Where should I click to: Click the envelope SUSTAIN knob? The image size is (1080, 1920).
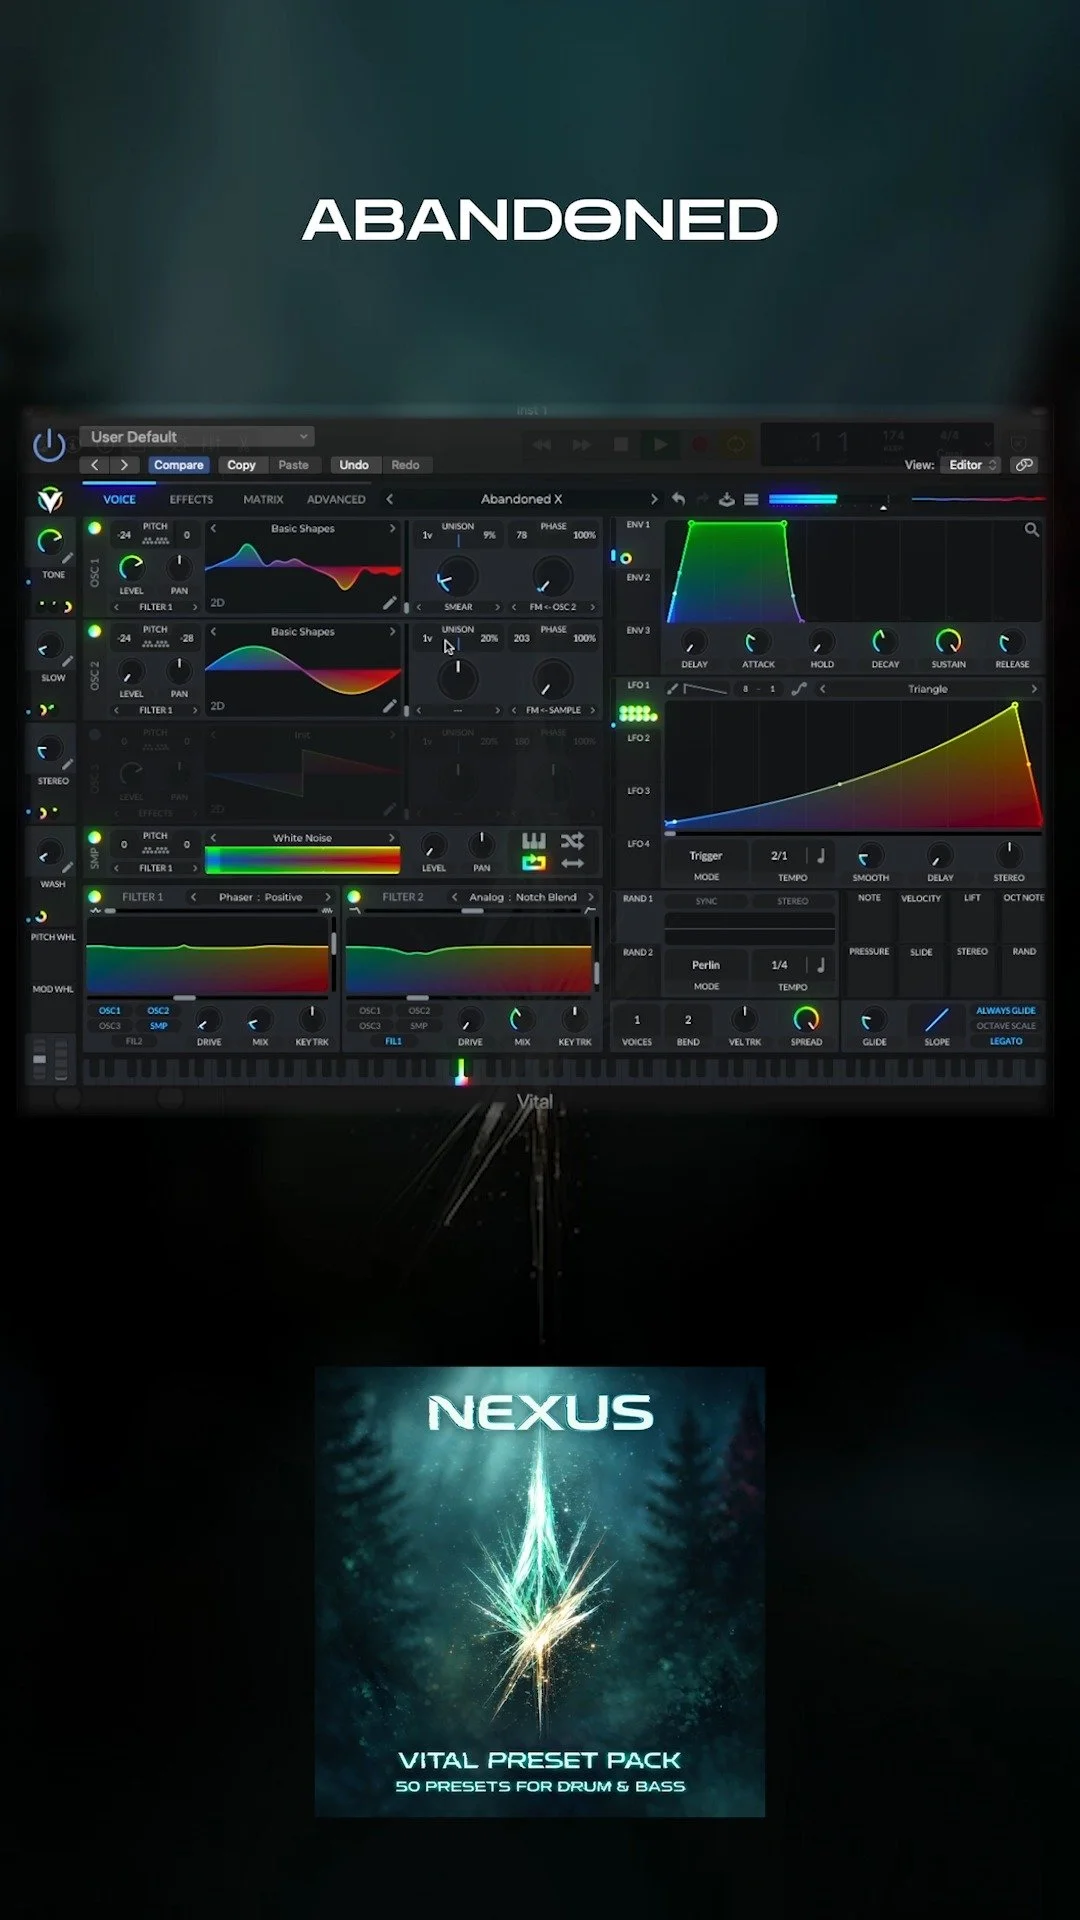pyautogui.click(x=948, y=641)
